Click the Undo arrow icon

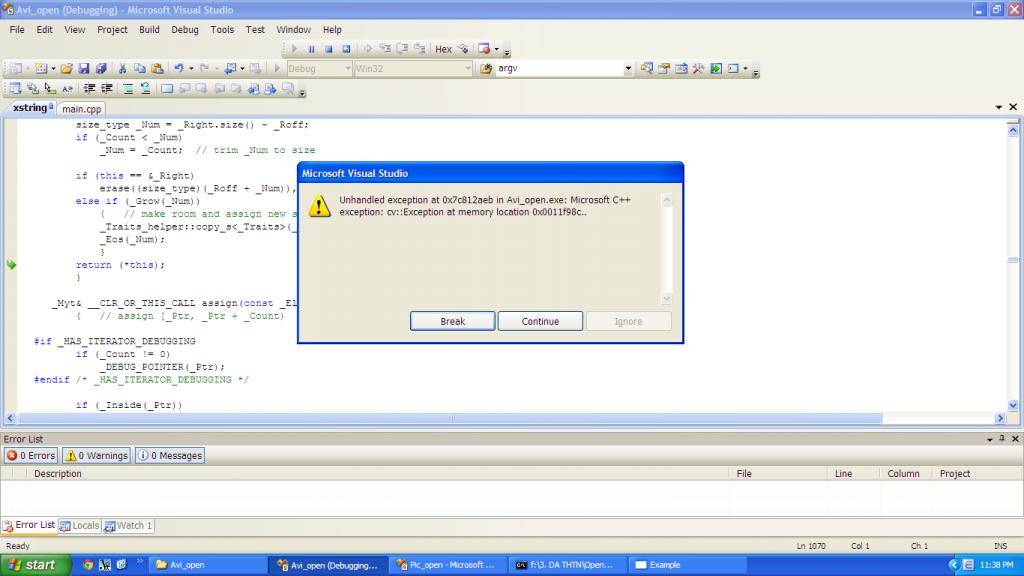(178, 69)
